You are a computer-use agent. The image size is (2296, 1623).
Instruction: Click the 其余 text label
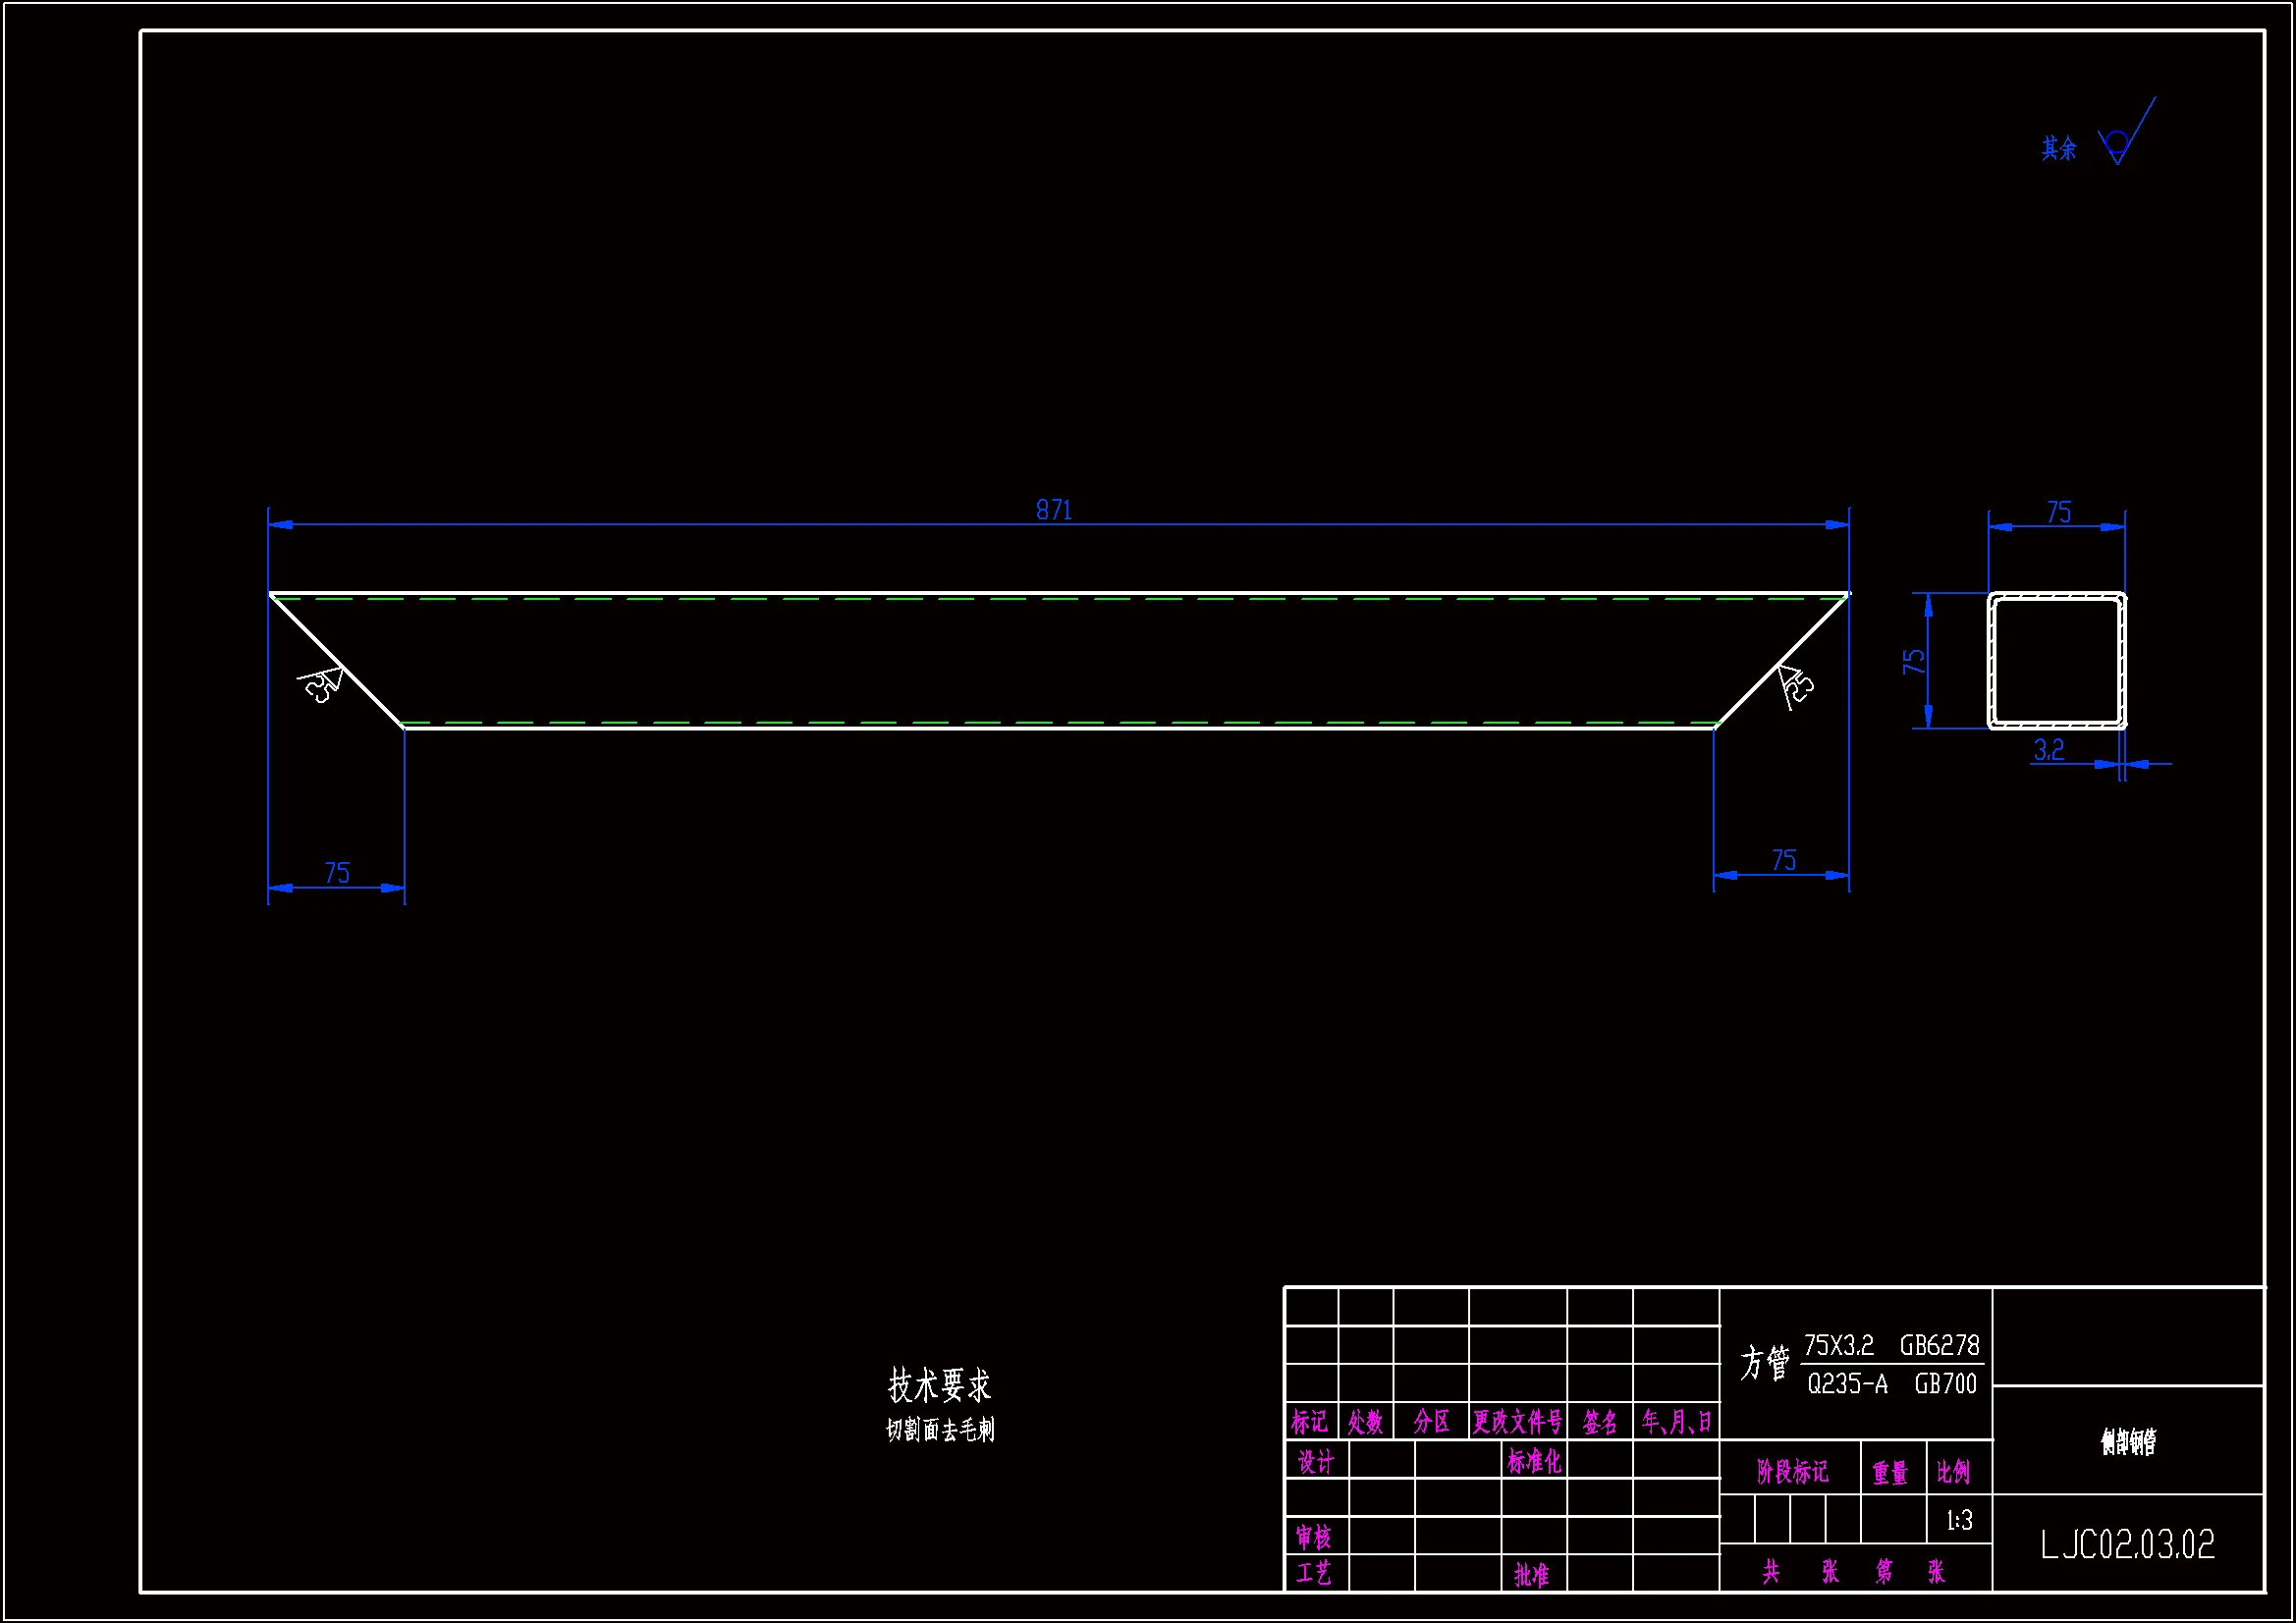pos(2058,149)
